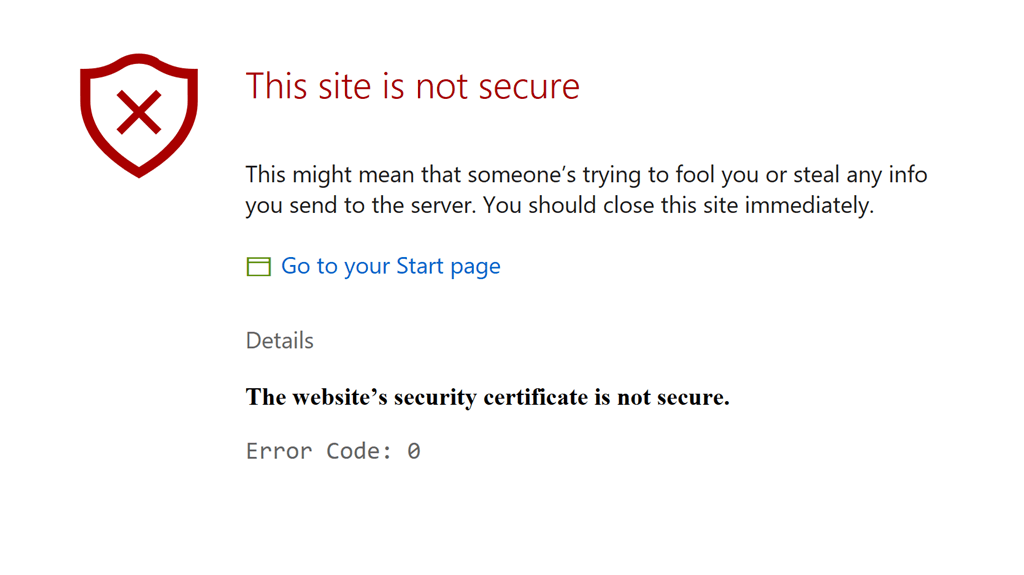
Task: Click the green Start page window icon
Action: (259, 267)
